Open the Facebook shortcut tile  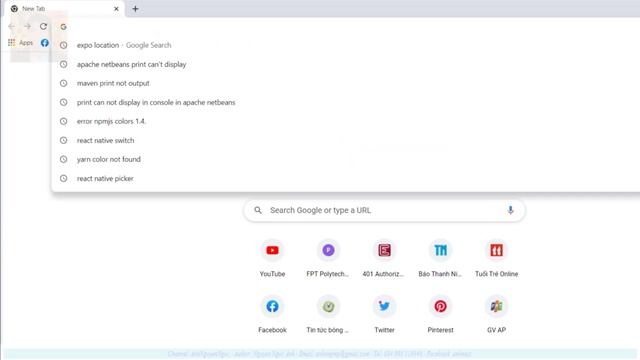click(x=272, y=314)
